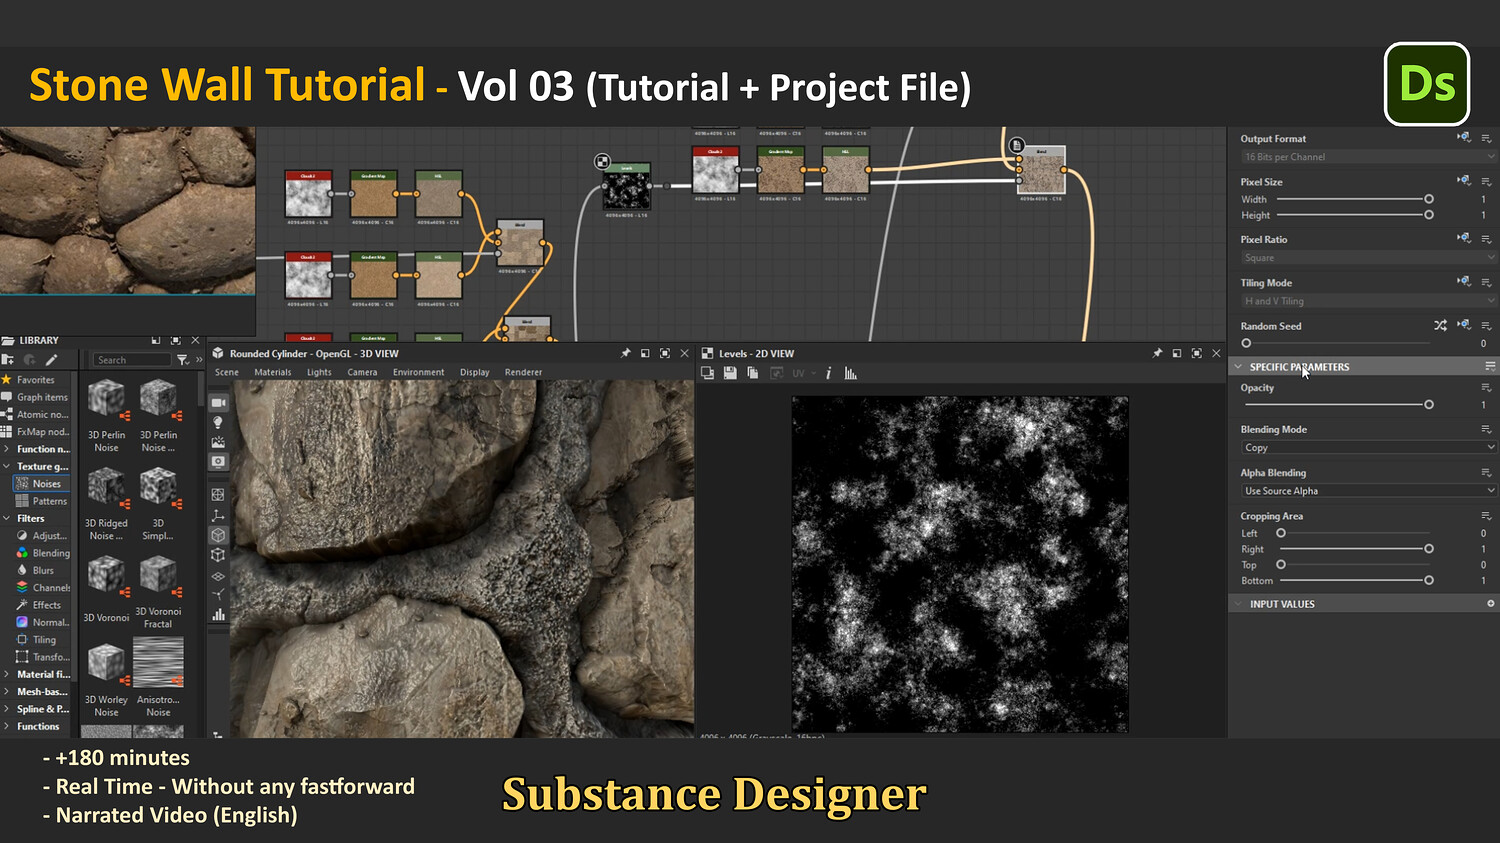The height and width of the screenshot is (843, 1500).
Task: Open the Blending Mode dropdown showing Copy
Action: (1368, 448)
